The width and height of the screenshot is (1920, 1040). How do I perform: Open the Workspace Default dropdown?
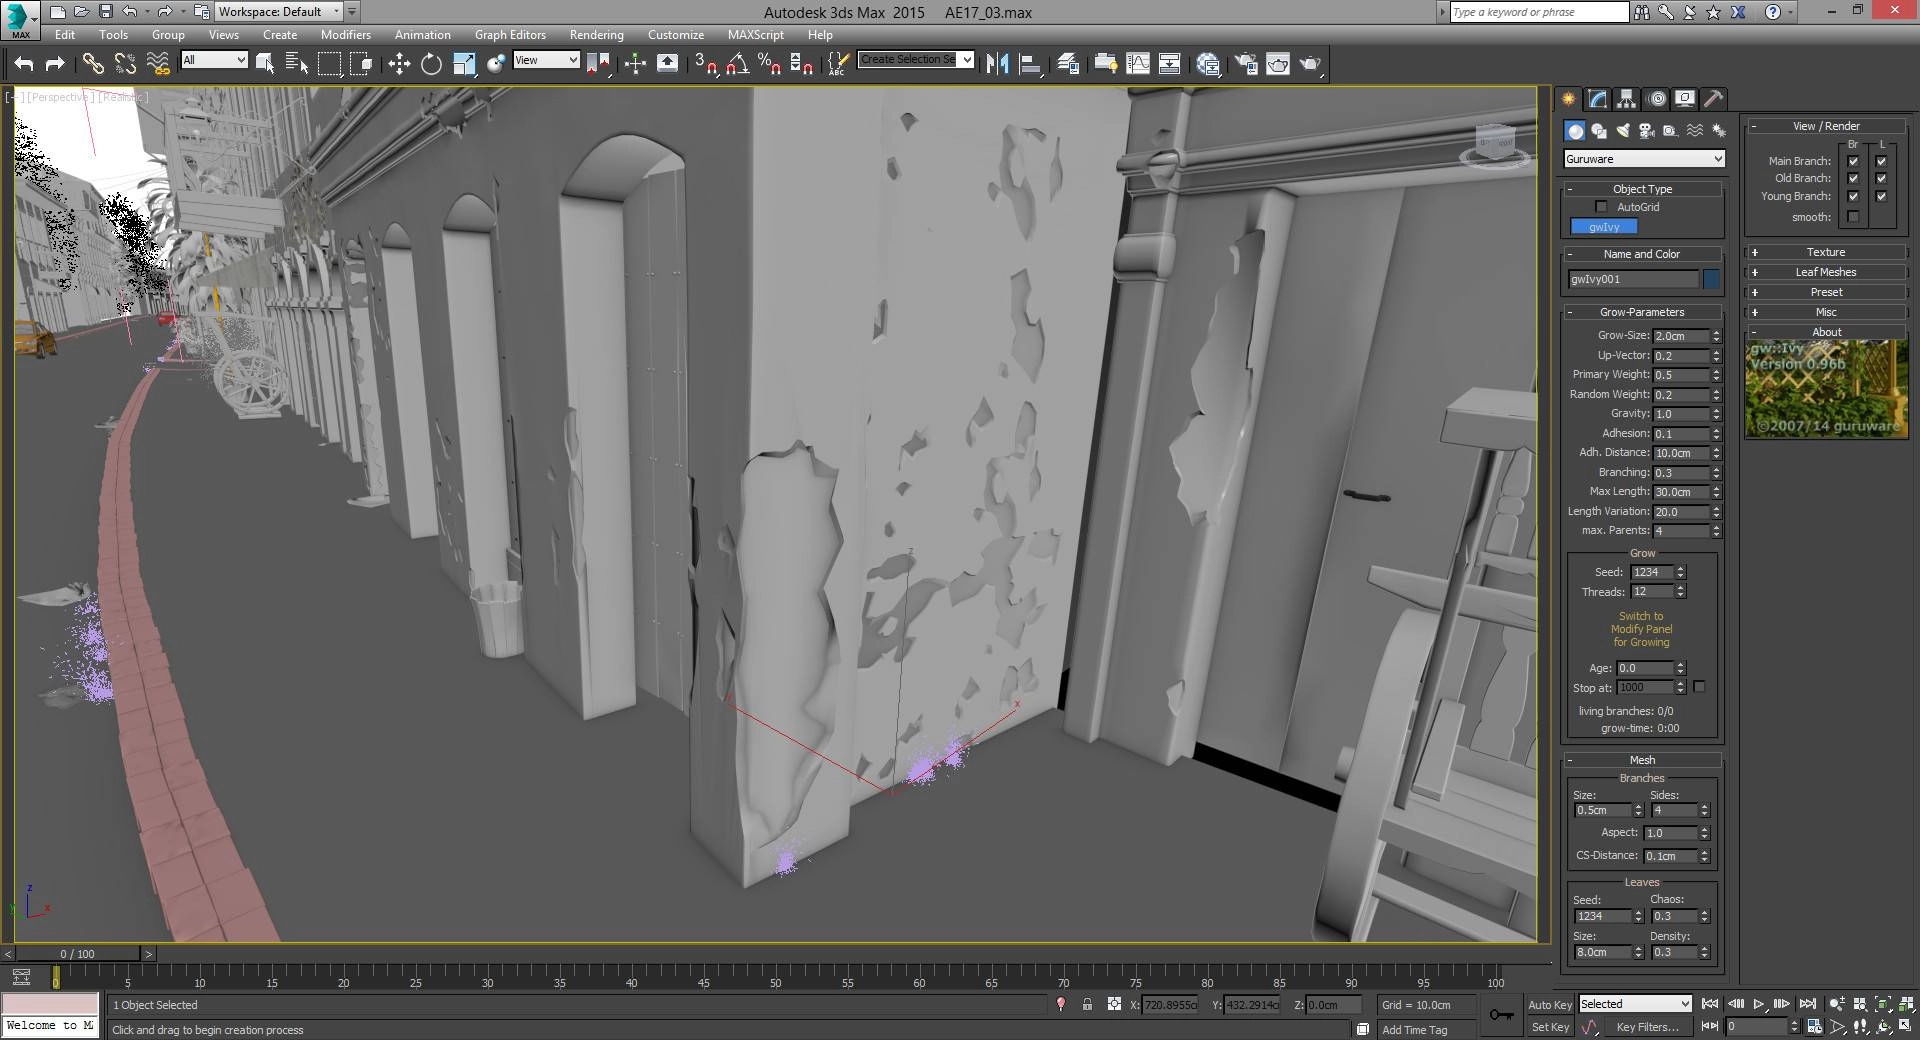pos(279,12)
